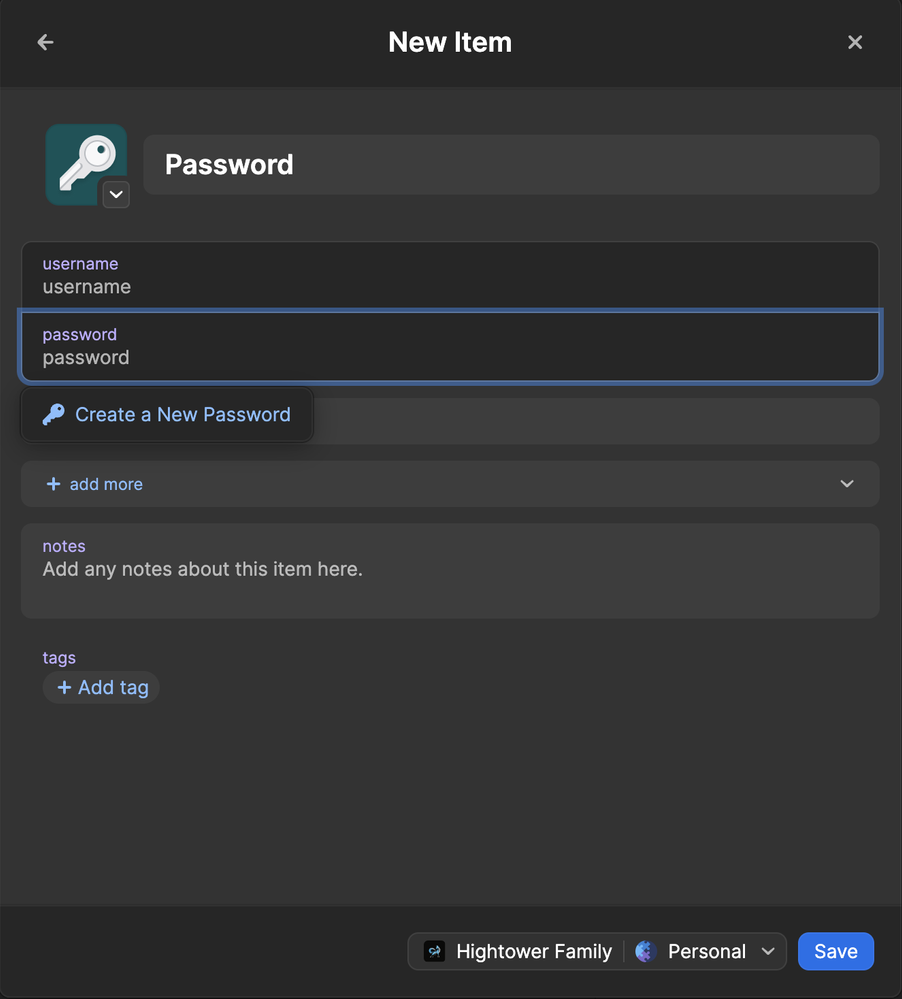902x999 pixels.
Task: Click the plus icon beside add more
Action: (54, 484)
